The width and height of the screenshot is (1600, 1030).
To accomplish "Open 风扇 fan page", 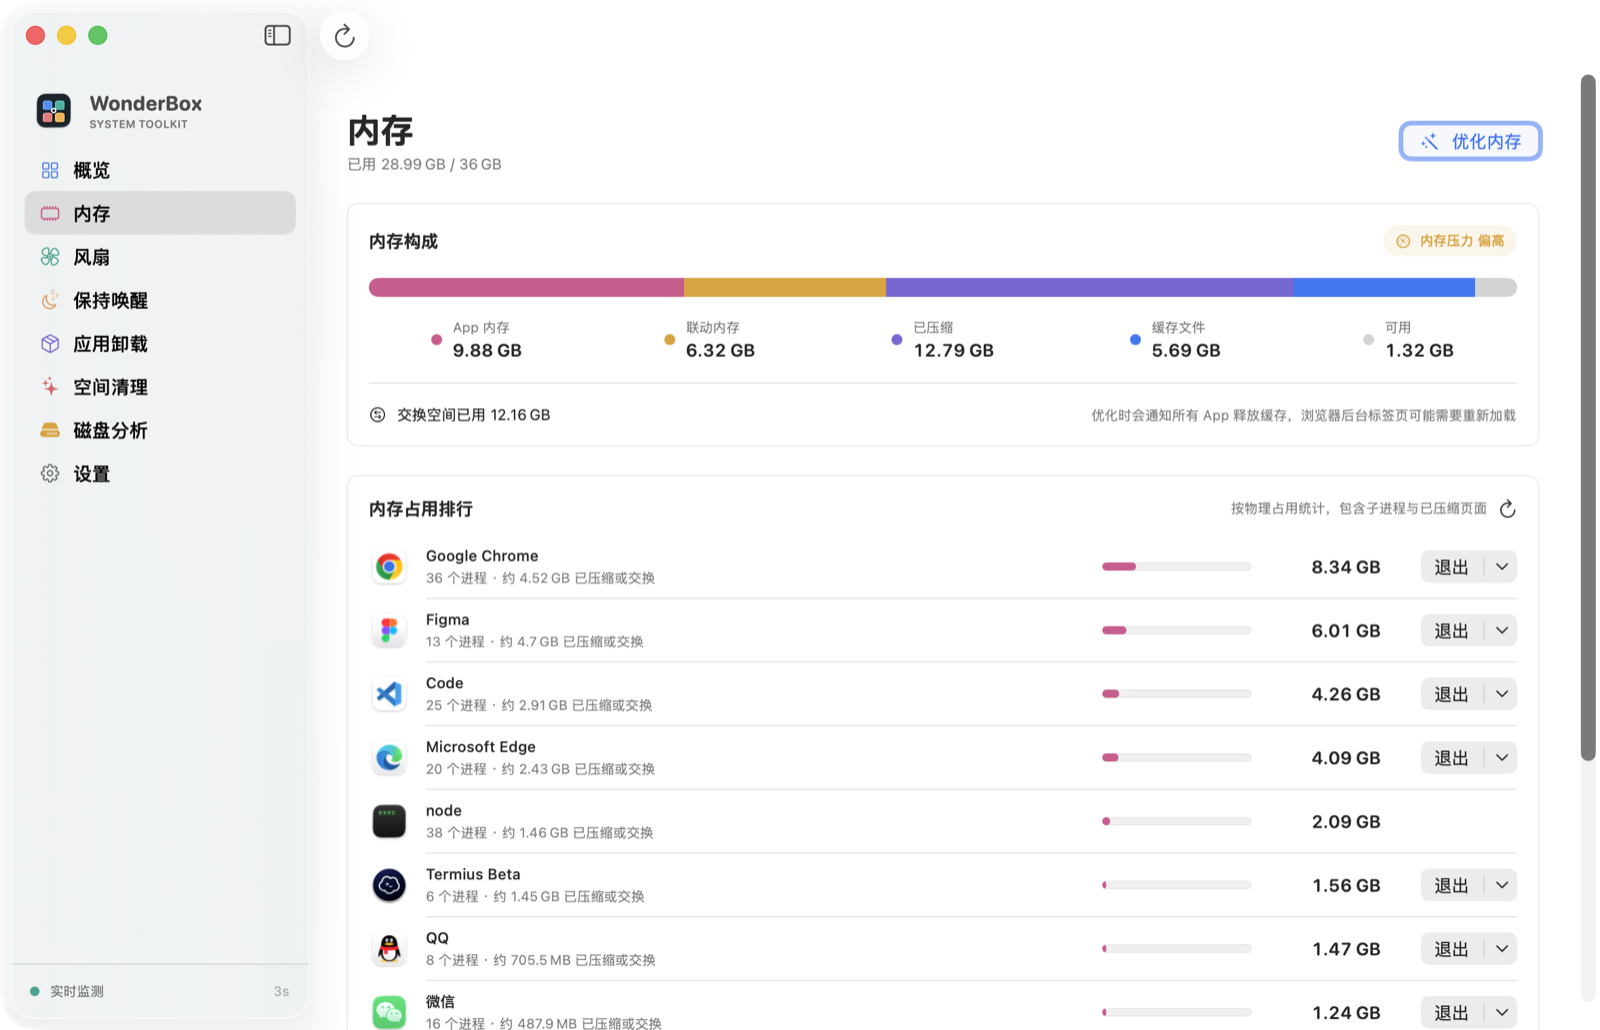I will [160, 257].
